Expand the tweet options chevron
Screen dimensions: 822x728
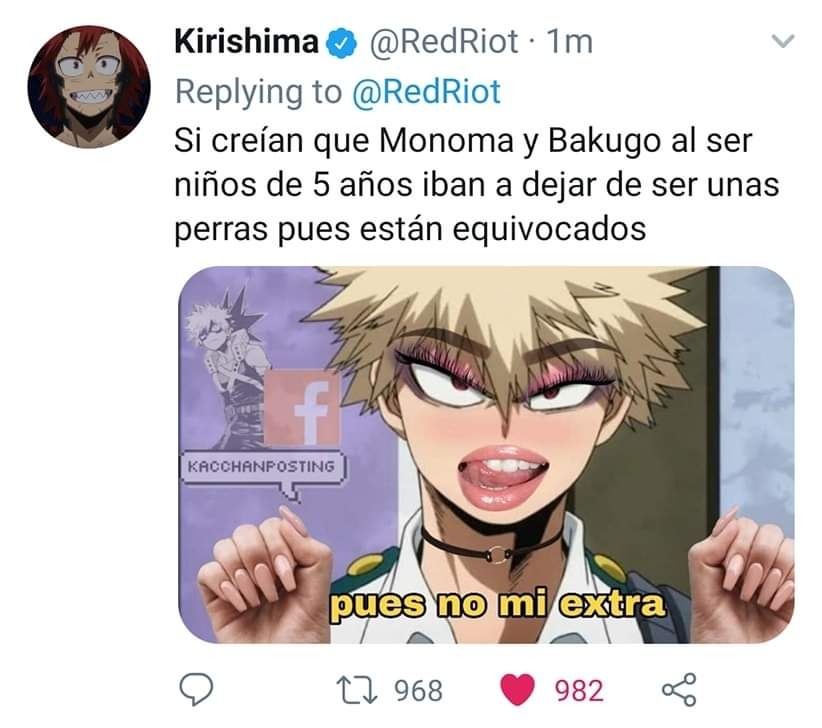tap(784, 41)
